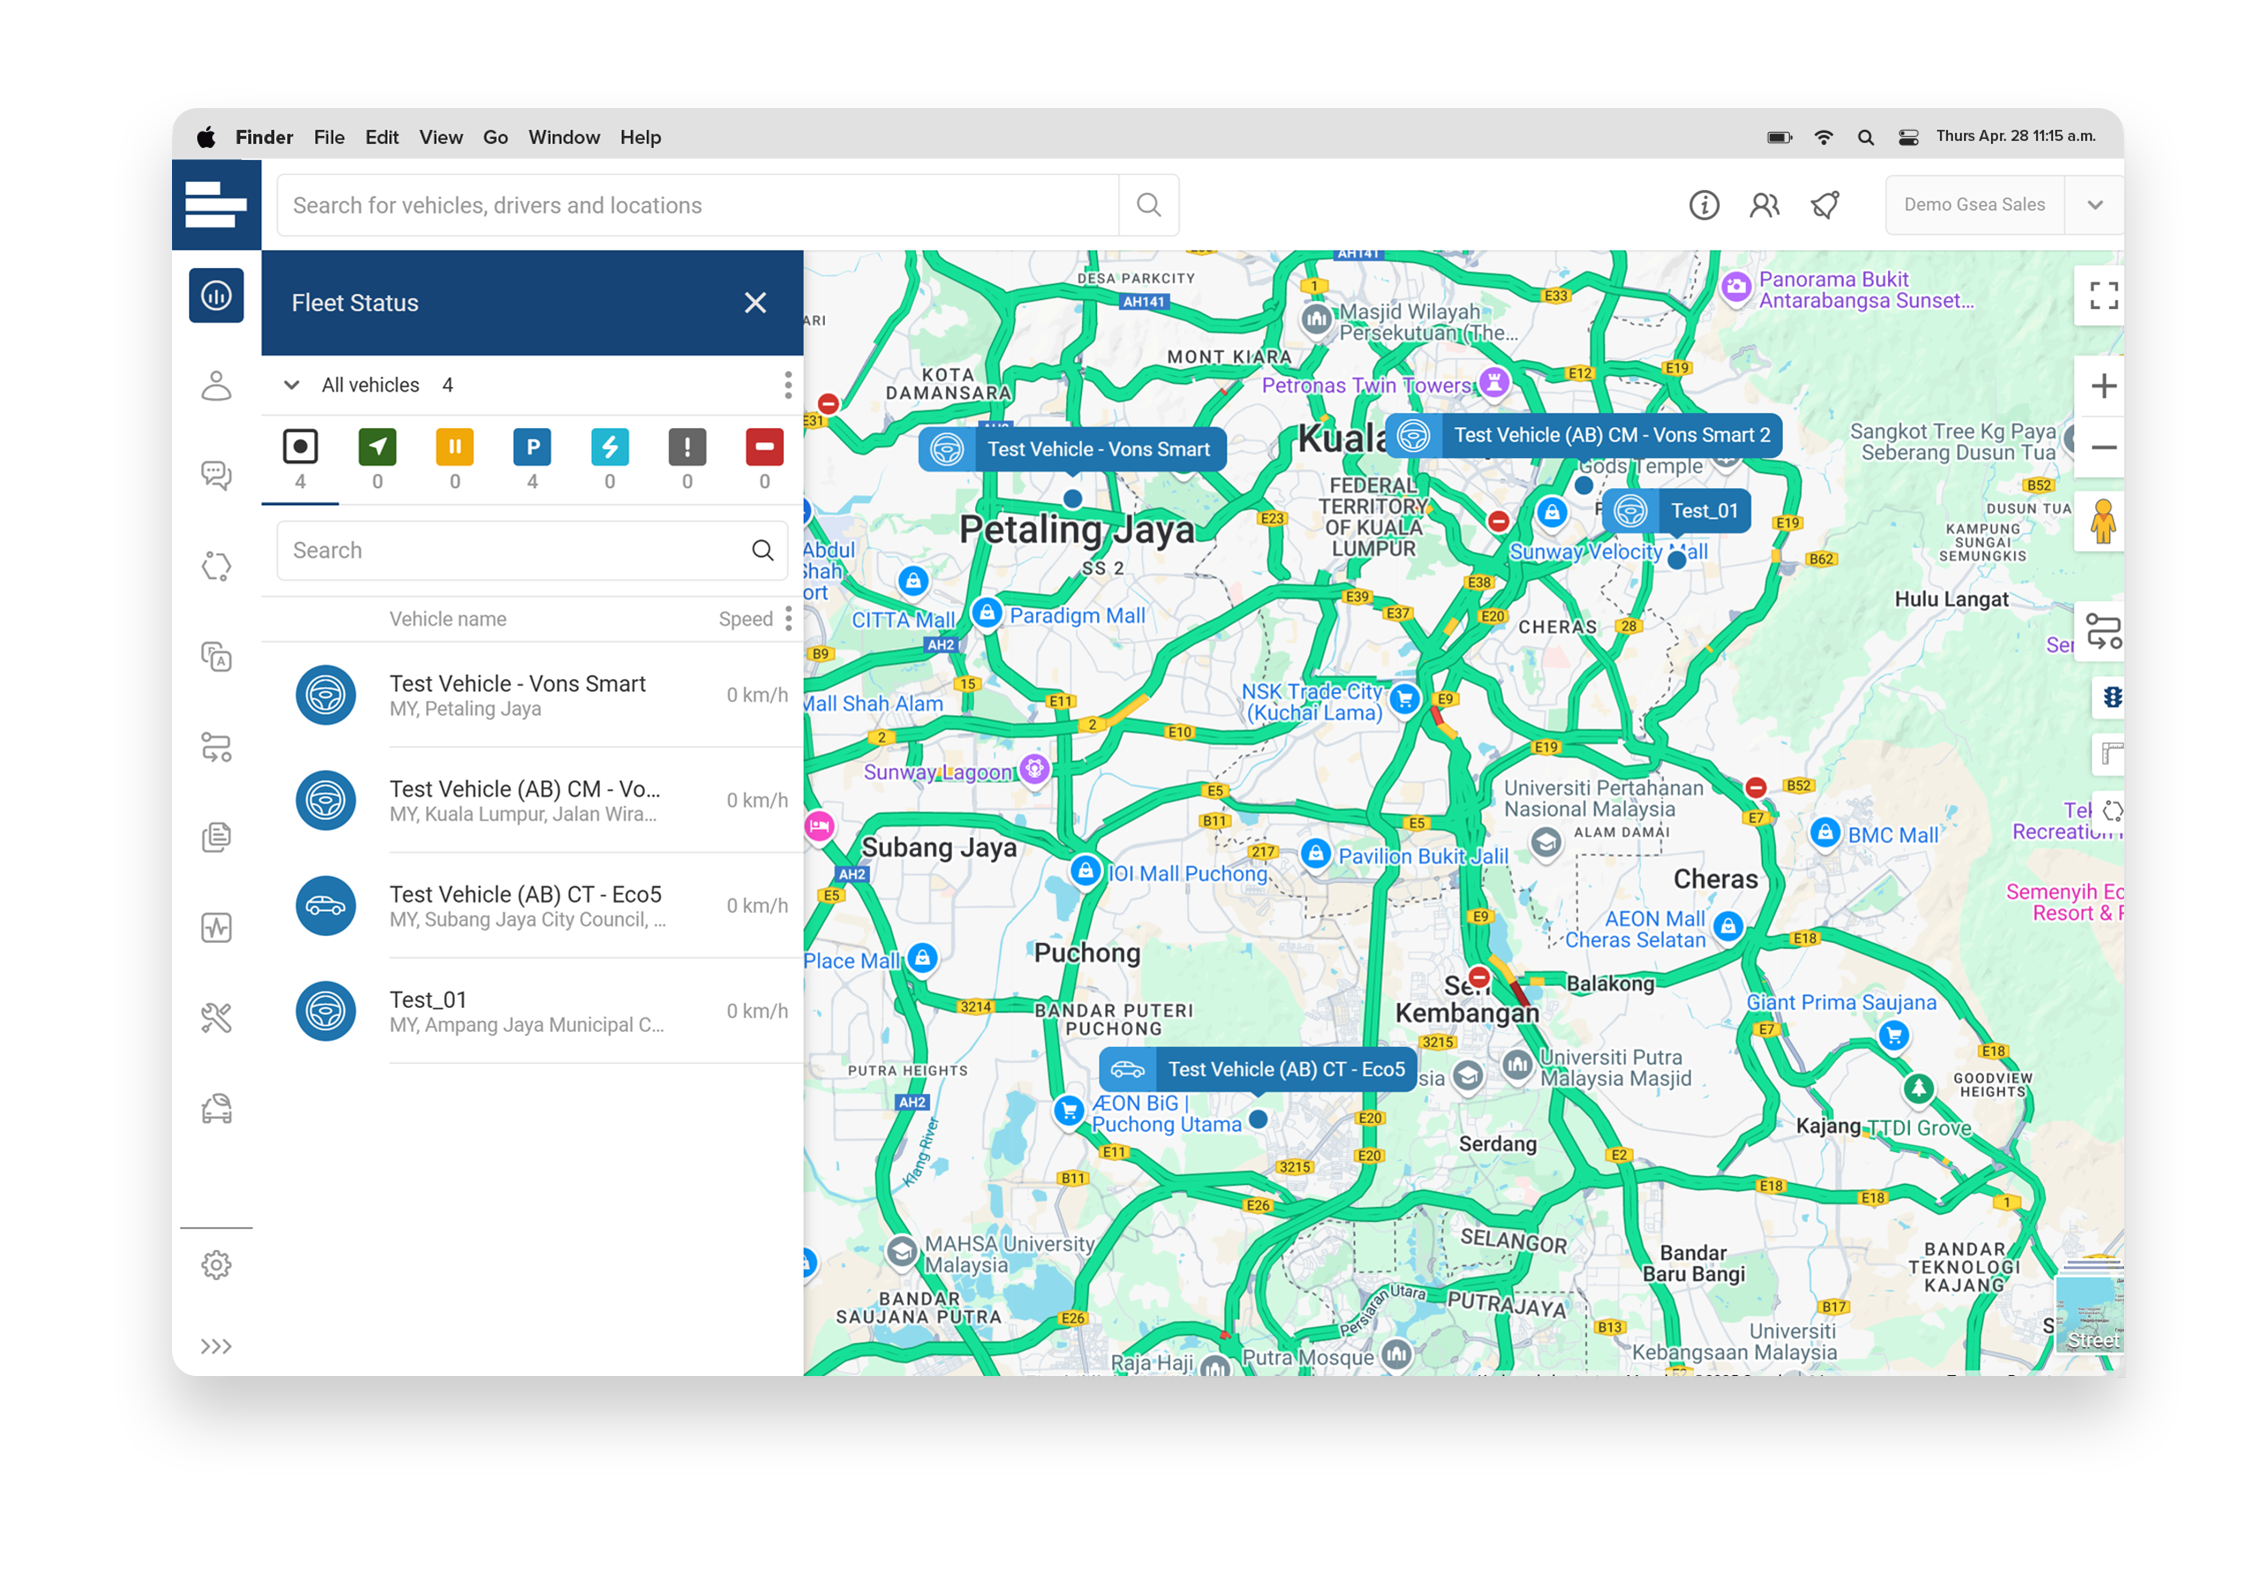The height and width of the screenshot is (1581, 2260).
Task: Sort by Vehicle name column header
Action: click(x=448, y=619)
